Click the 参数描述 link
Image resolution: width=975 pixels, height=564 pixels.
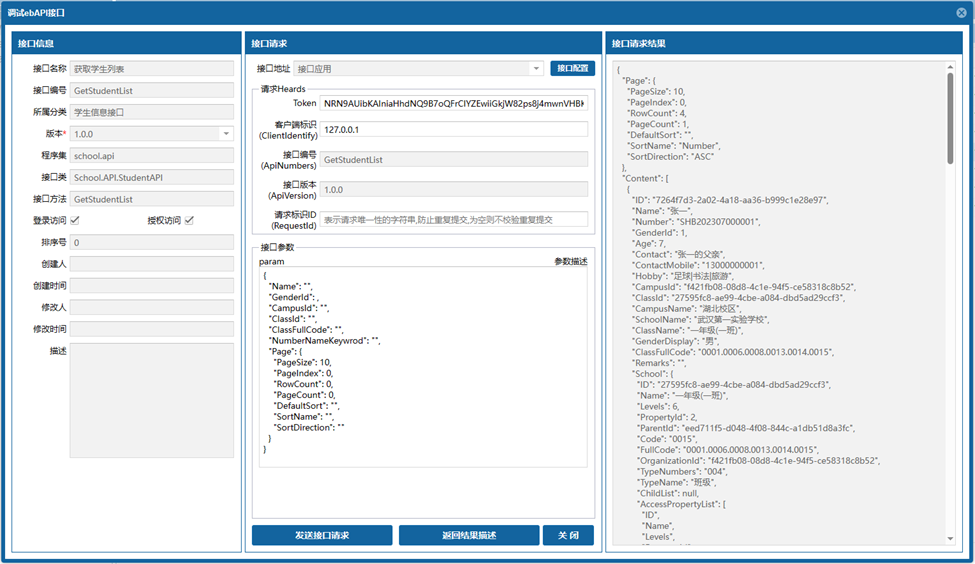[x=570, y=262]
